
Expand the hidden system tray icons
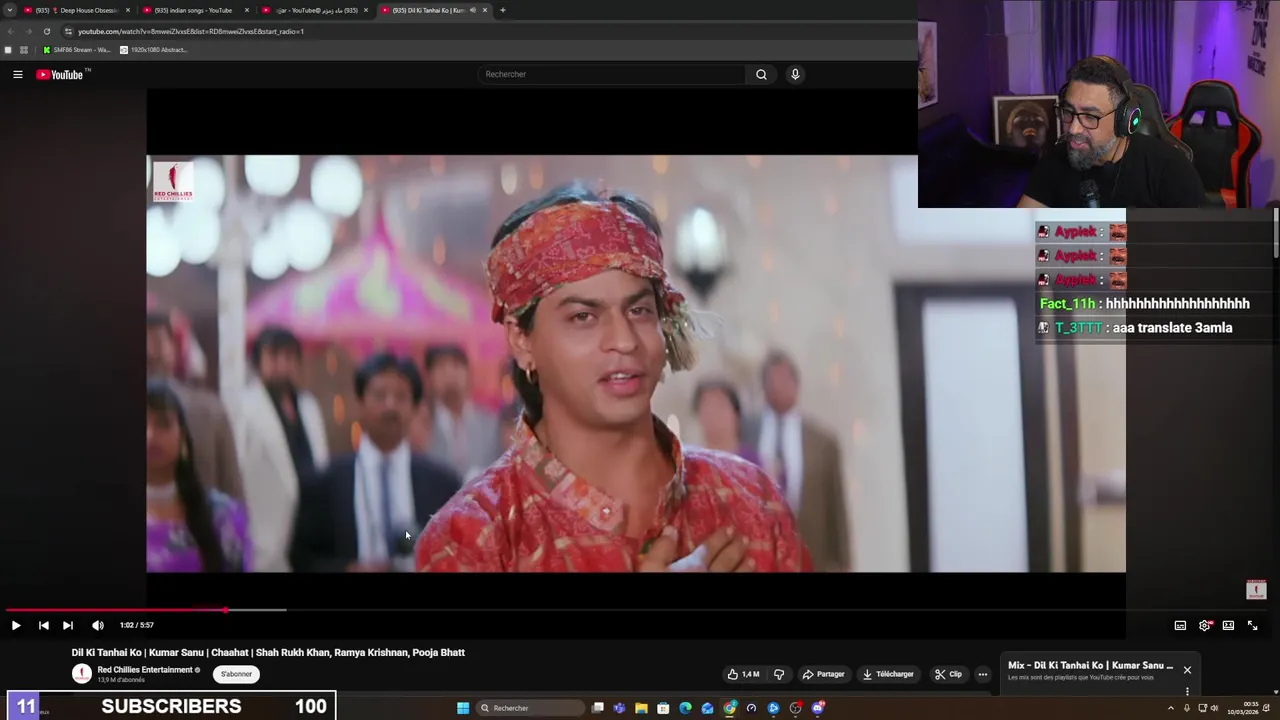coord(1171,708)
